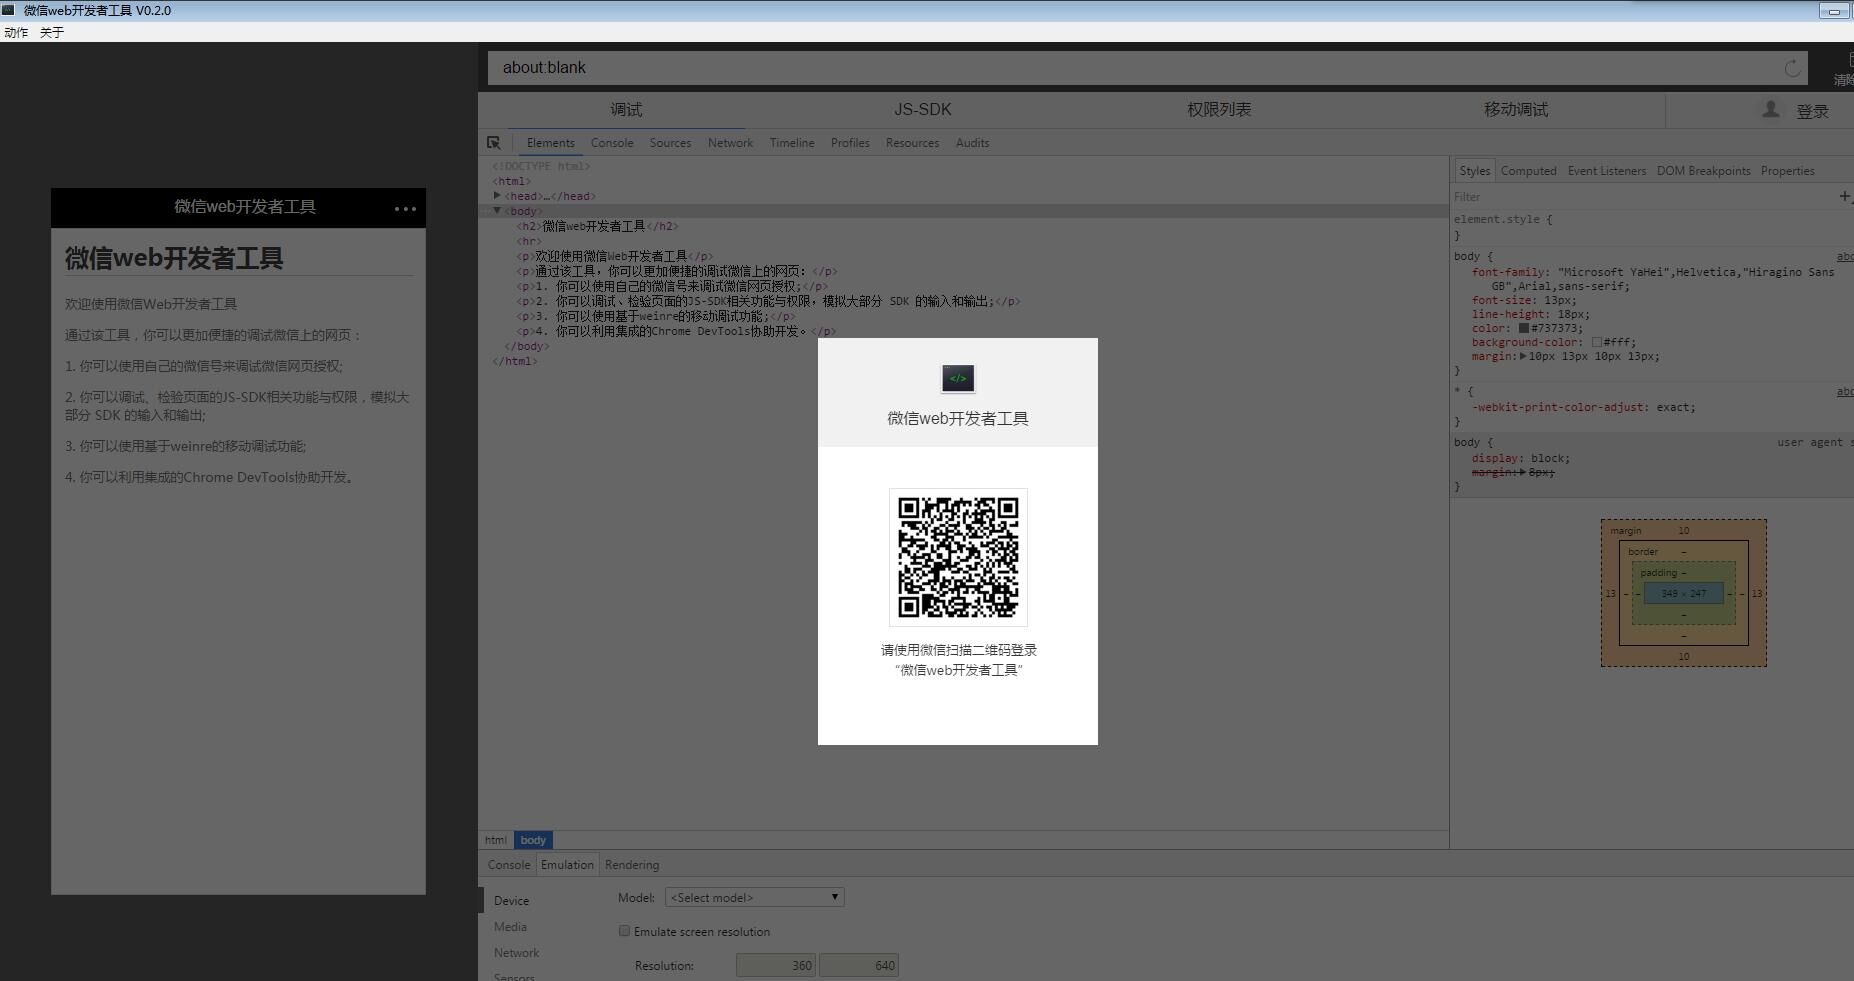This screenshot has width=1854, height=981.
Task: Select the Styles sidebar tab
Action: 1474,171
